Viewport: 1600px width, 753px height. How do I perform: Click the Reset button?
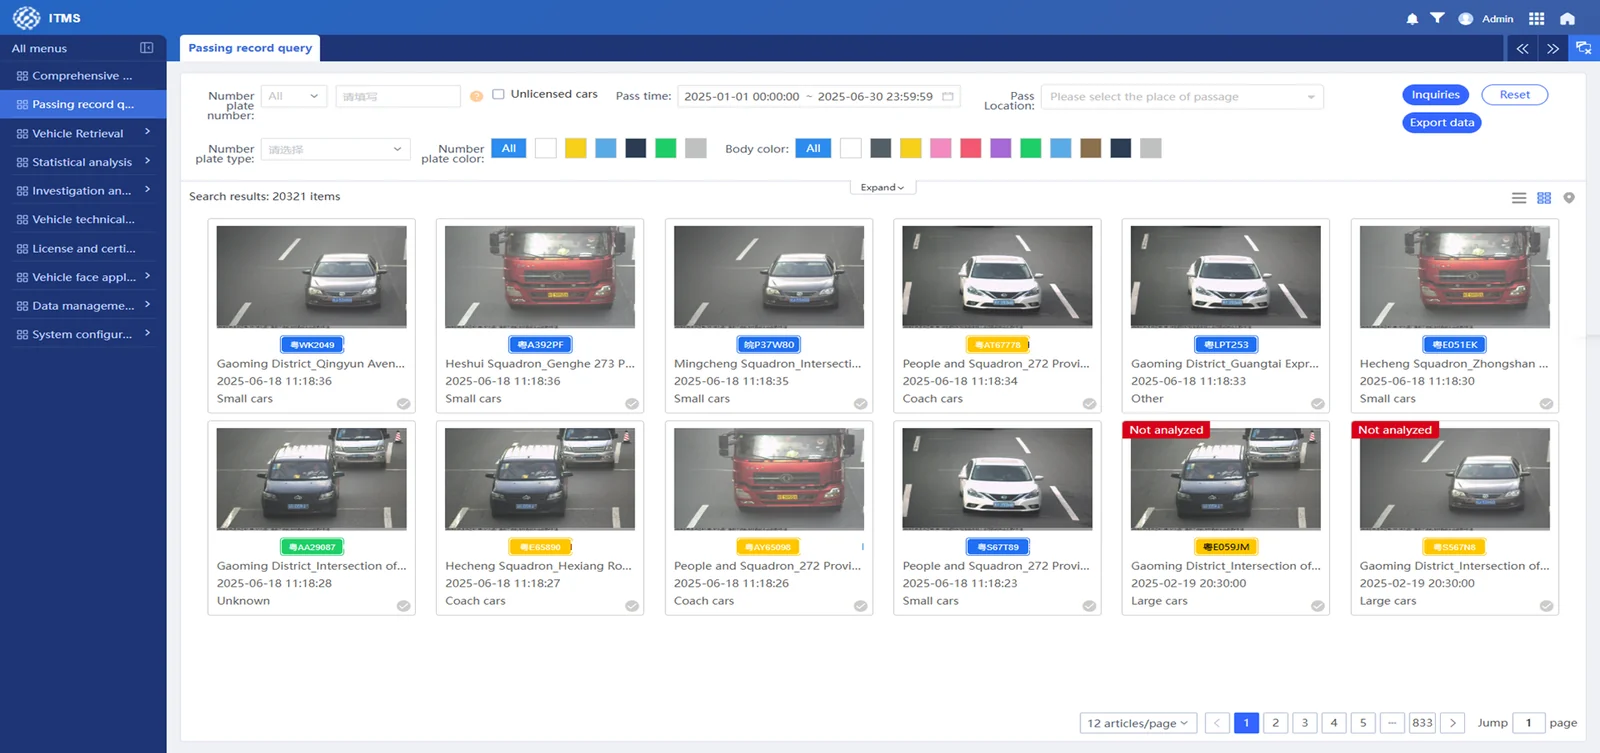pos(1514,95)
